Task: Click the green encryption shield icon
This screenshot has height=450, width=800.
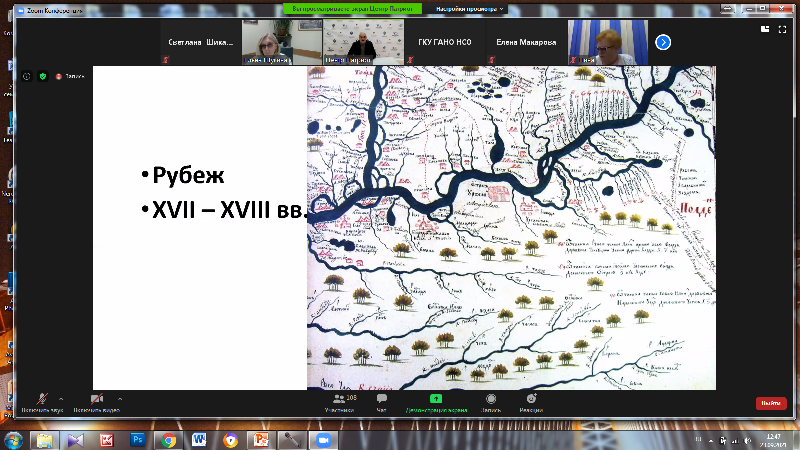Action: [x=43, y=76]
